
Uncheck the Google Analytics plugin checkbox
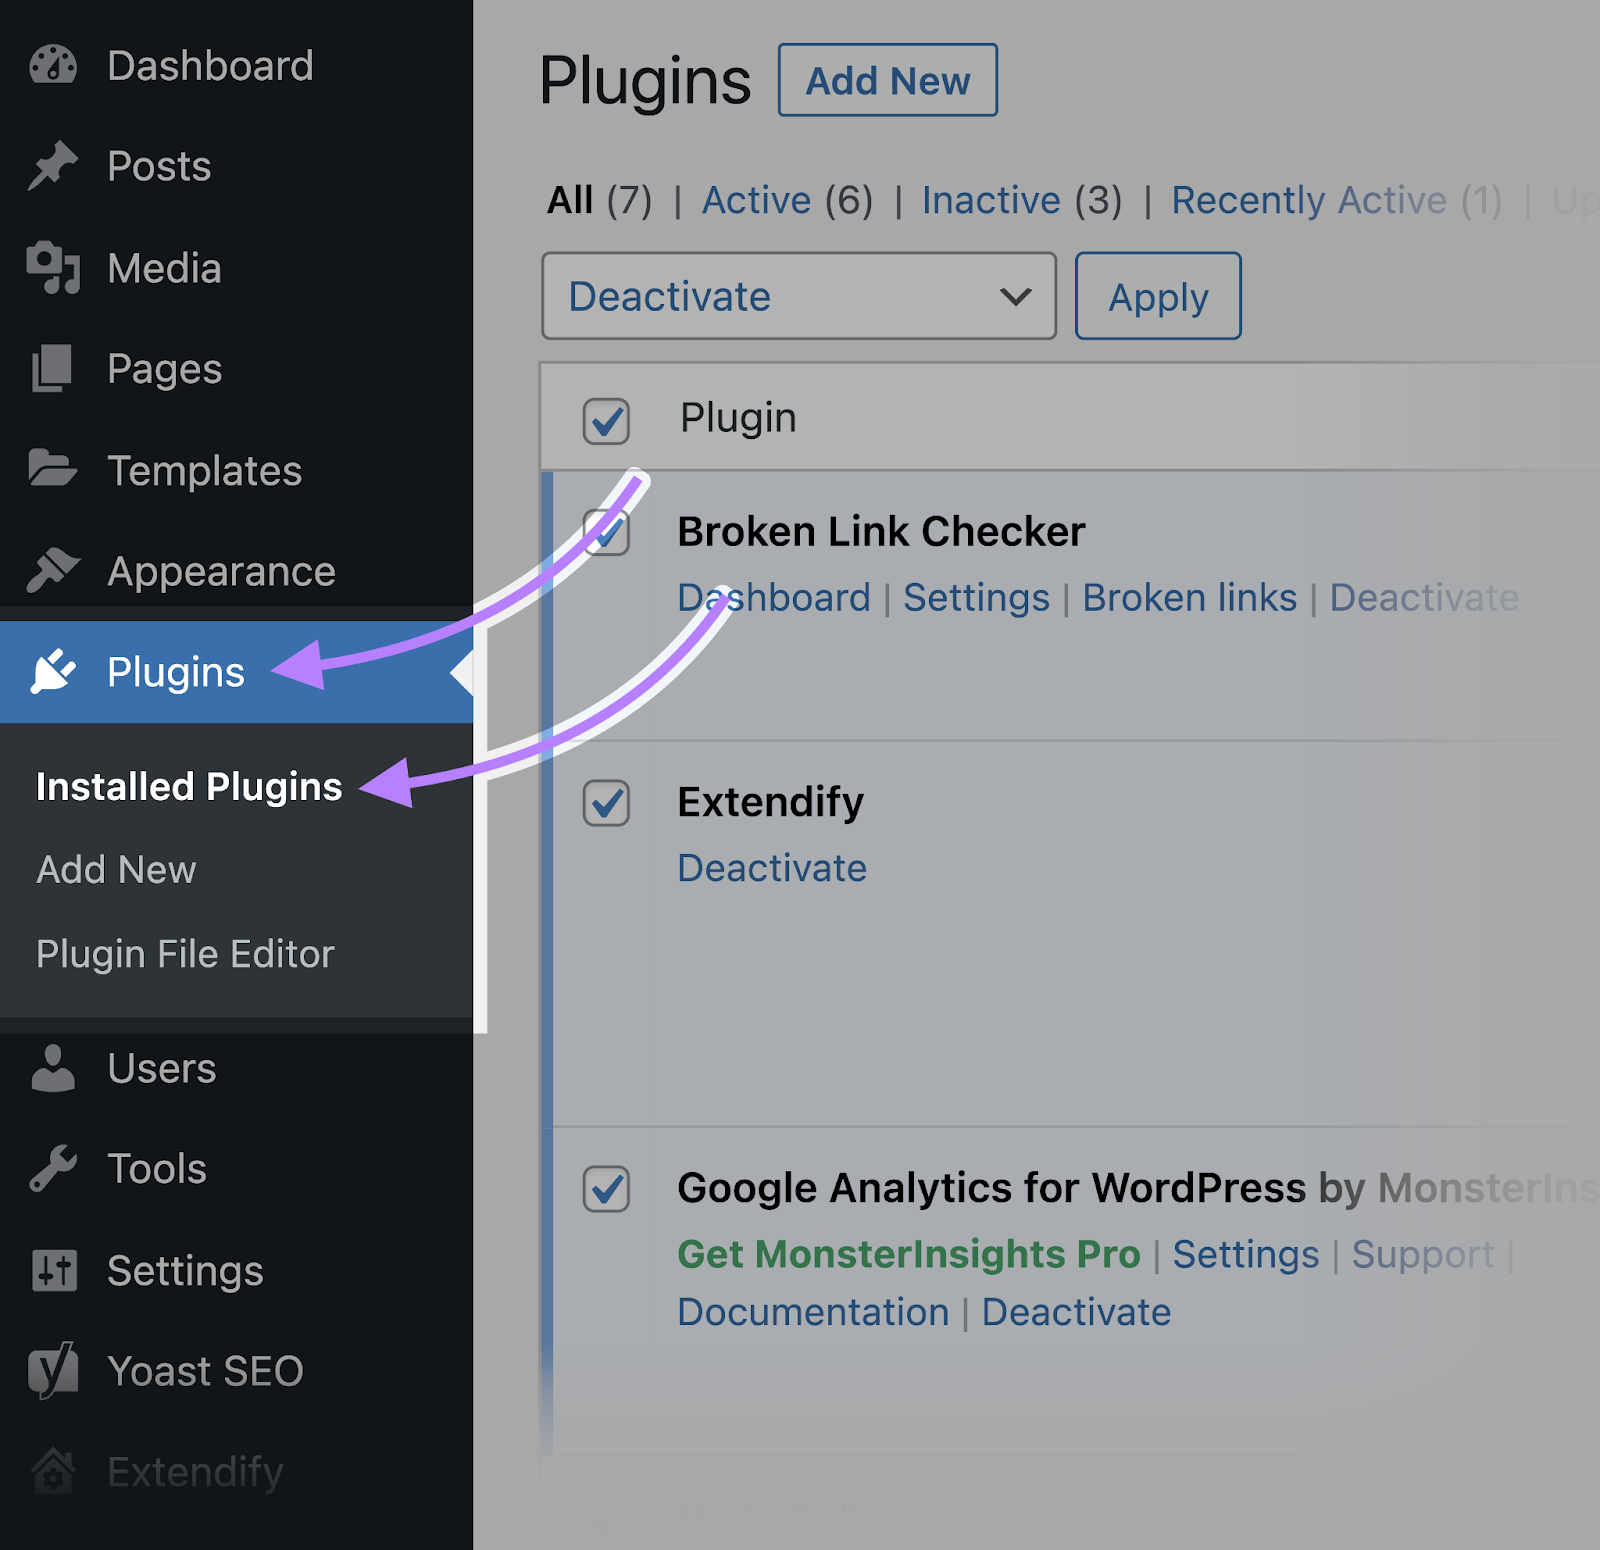pyautogui.click(x=606, y=1189)
